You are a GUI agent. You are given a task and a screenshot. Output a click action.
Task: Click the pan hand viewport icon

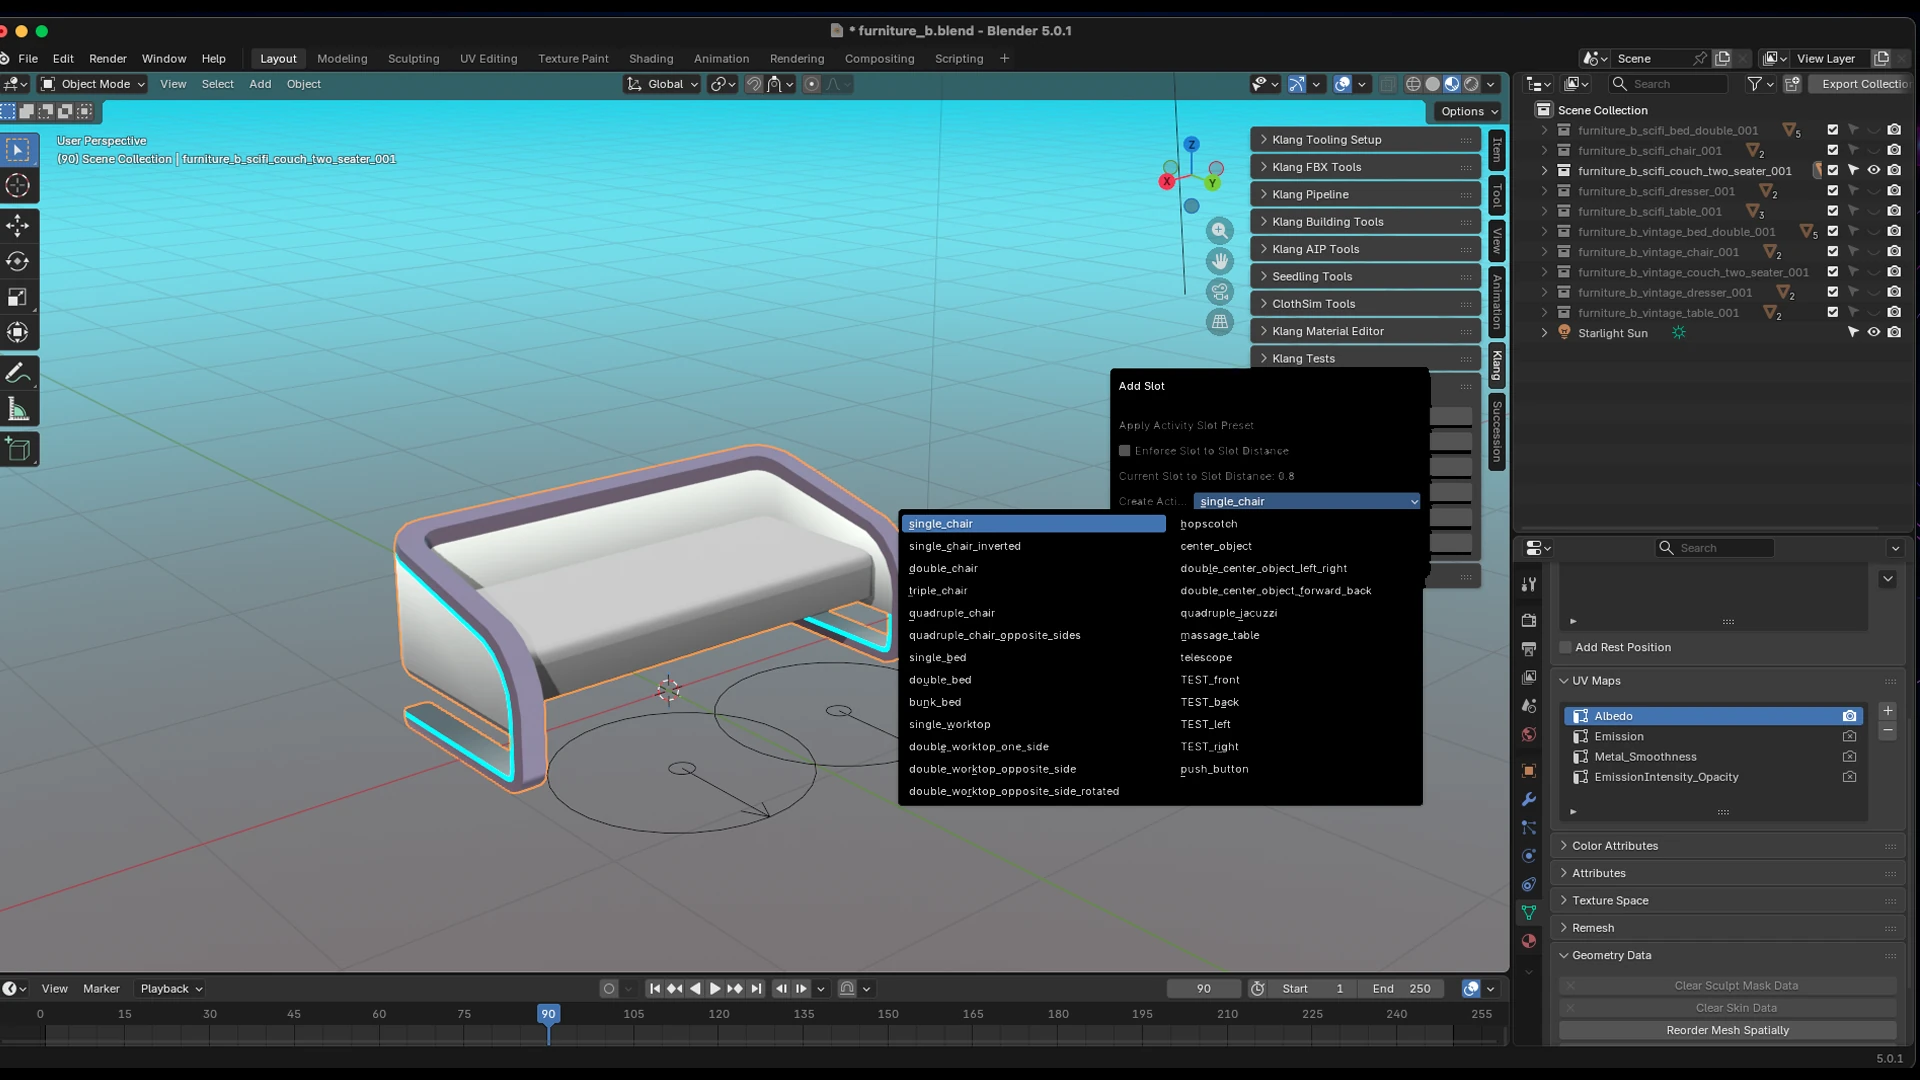coord(1219,261)
